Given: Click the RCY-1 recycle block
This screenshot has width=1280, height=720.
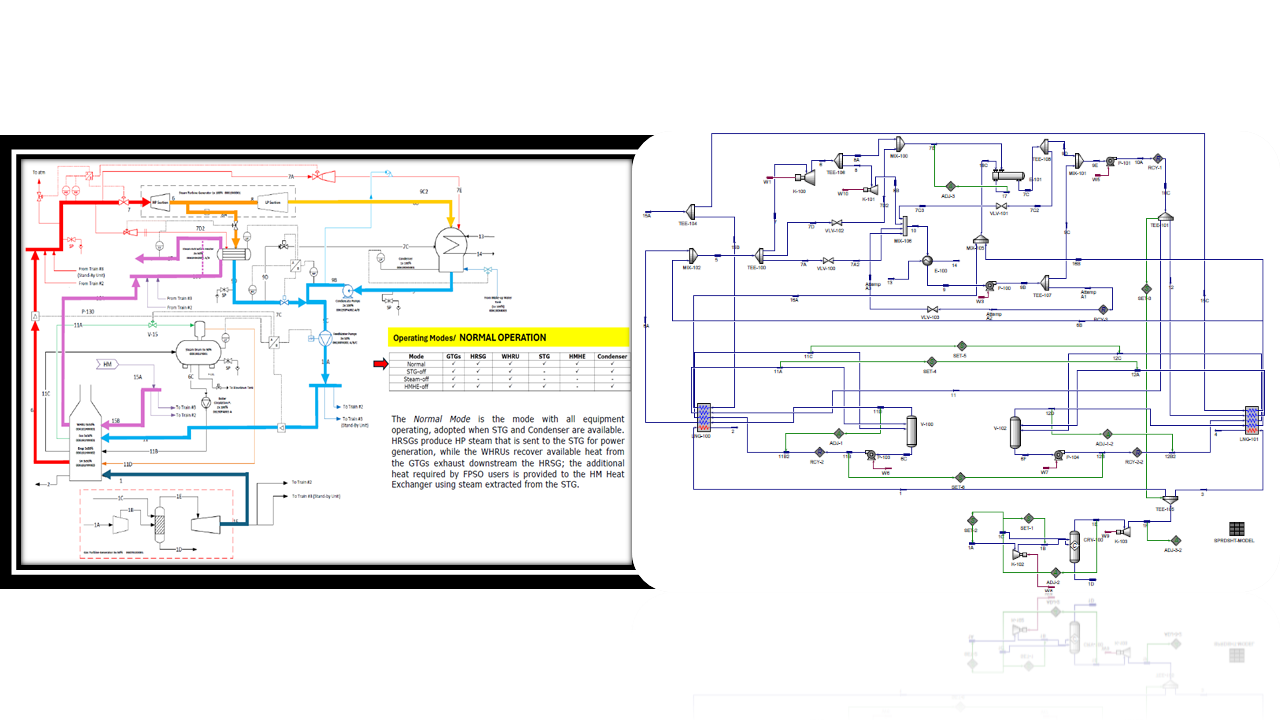Looking at the screenshot, I should click(x=1157, y=158).
